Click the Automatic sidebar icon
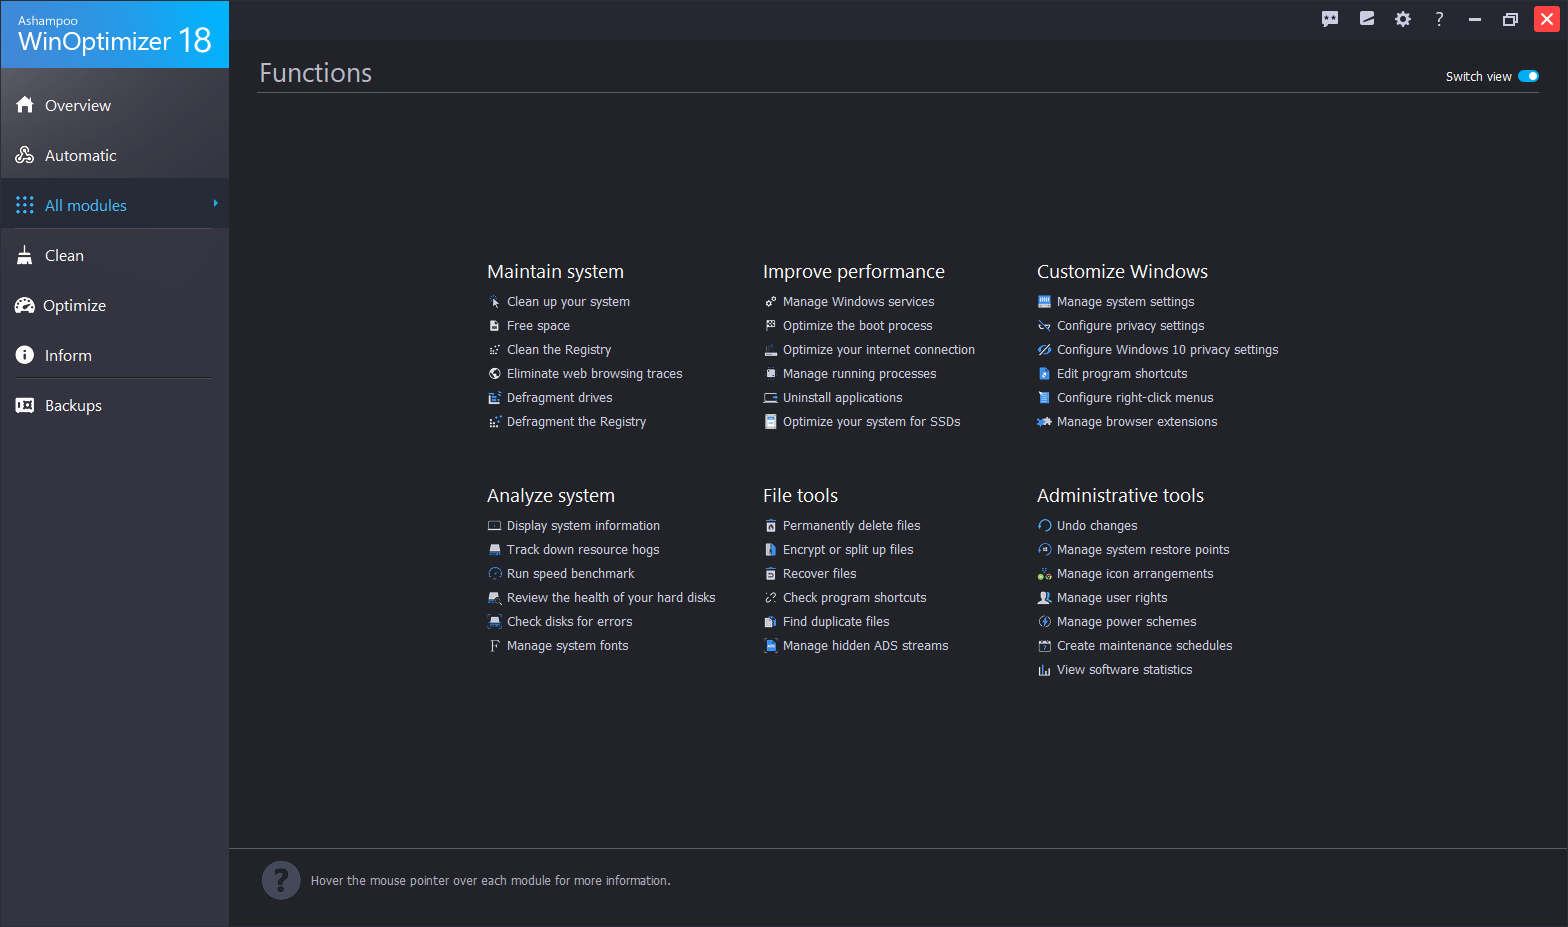Viewport: 1568px width, 927px height. (25, 155)
